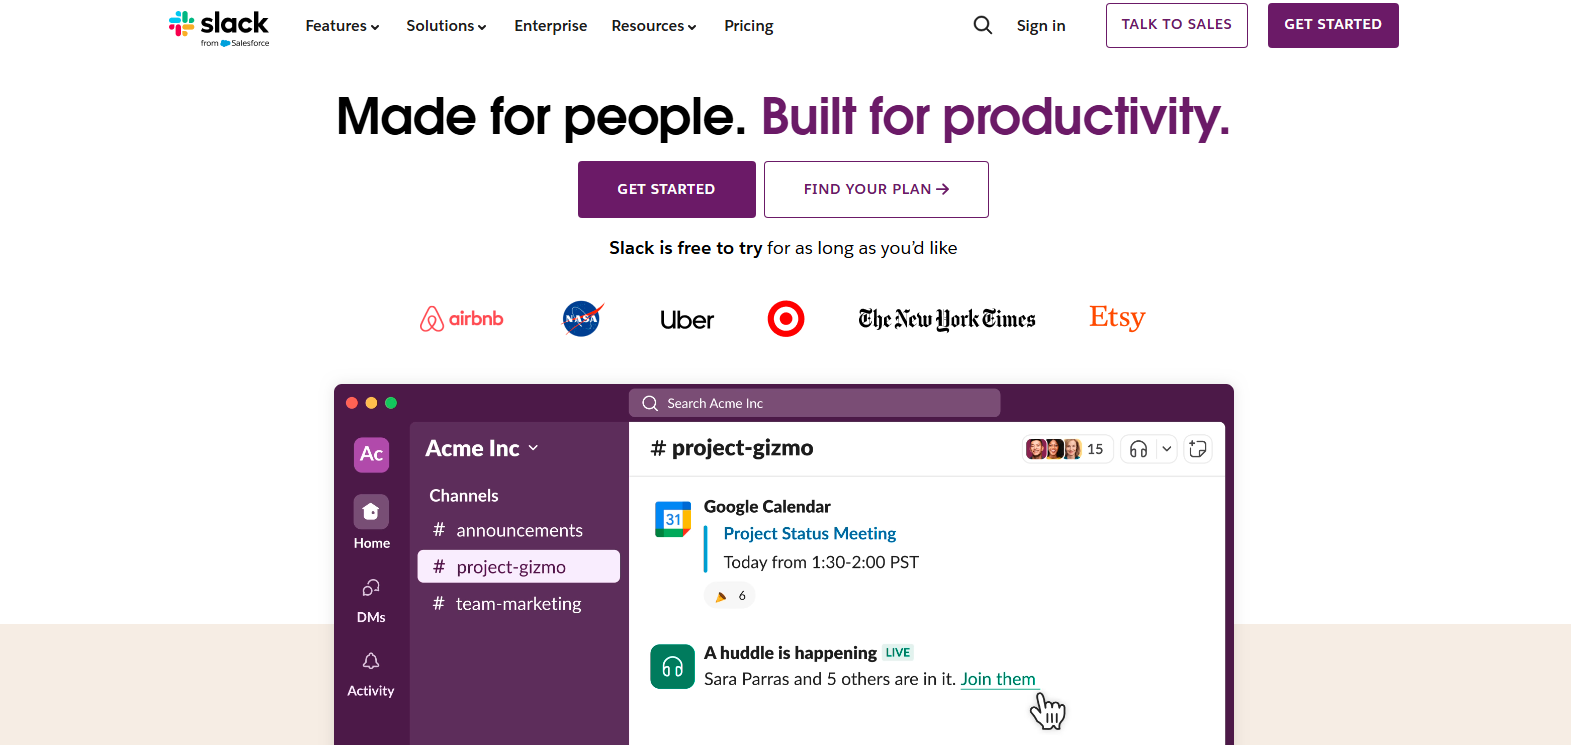This screenshot has width=1571, height=745.
Task: Open the Resources dropdown menu
Action: click(654, 26)
